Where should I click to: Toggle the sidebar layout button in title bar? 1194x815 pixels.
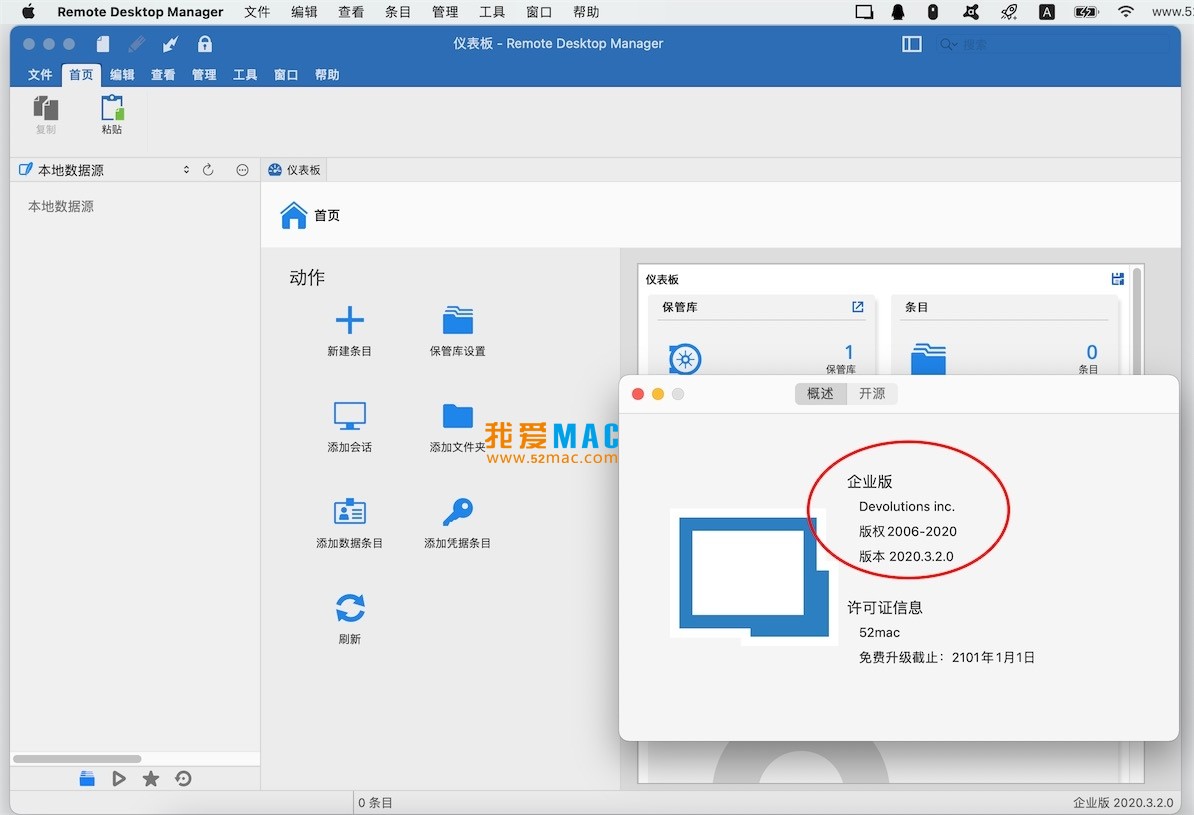point(911,44)
